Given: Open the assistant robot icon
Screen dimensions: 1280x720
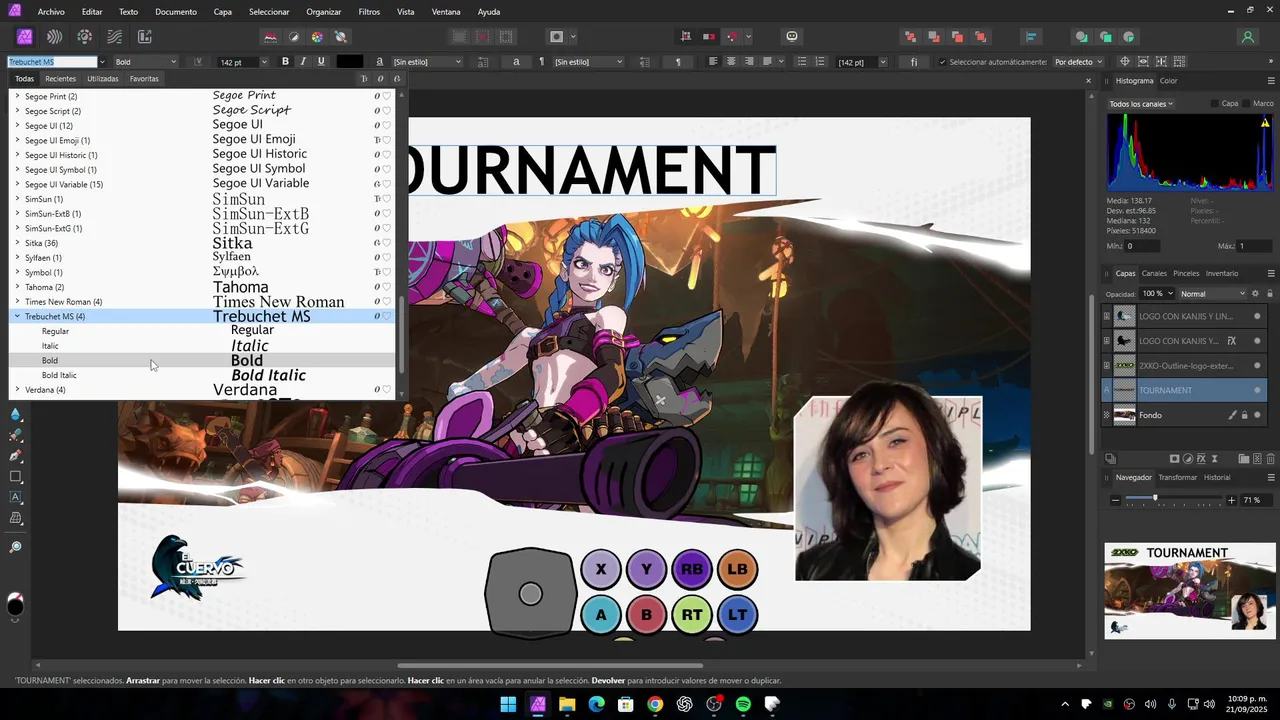Looking at the screenshot, I should click(x=792, y=37).
